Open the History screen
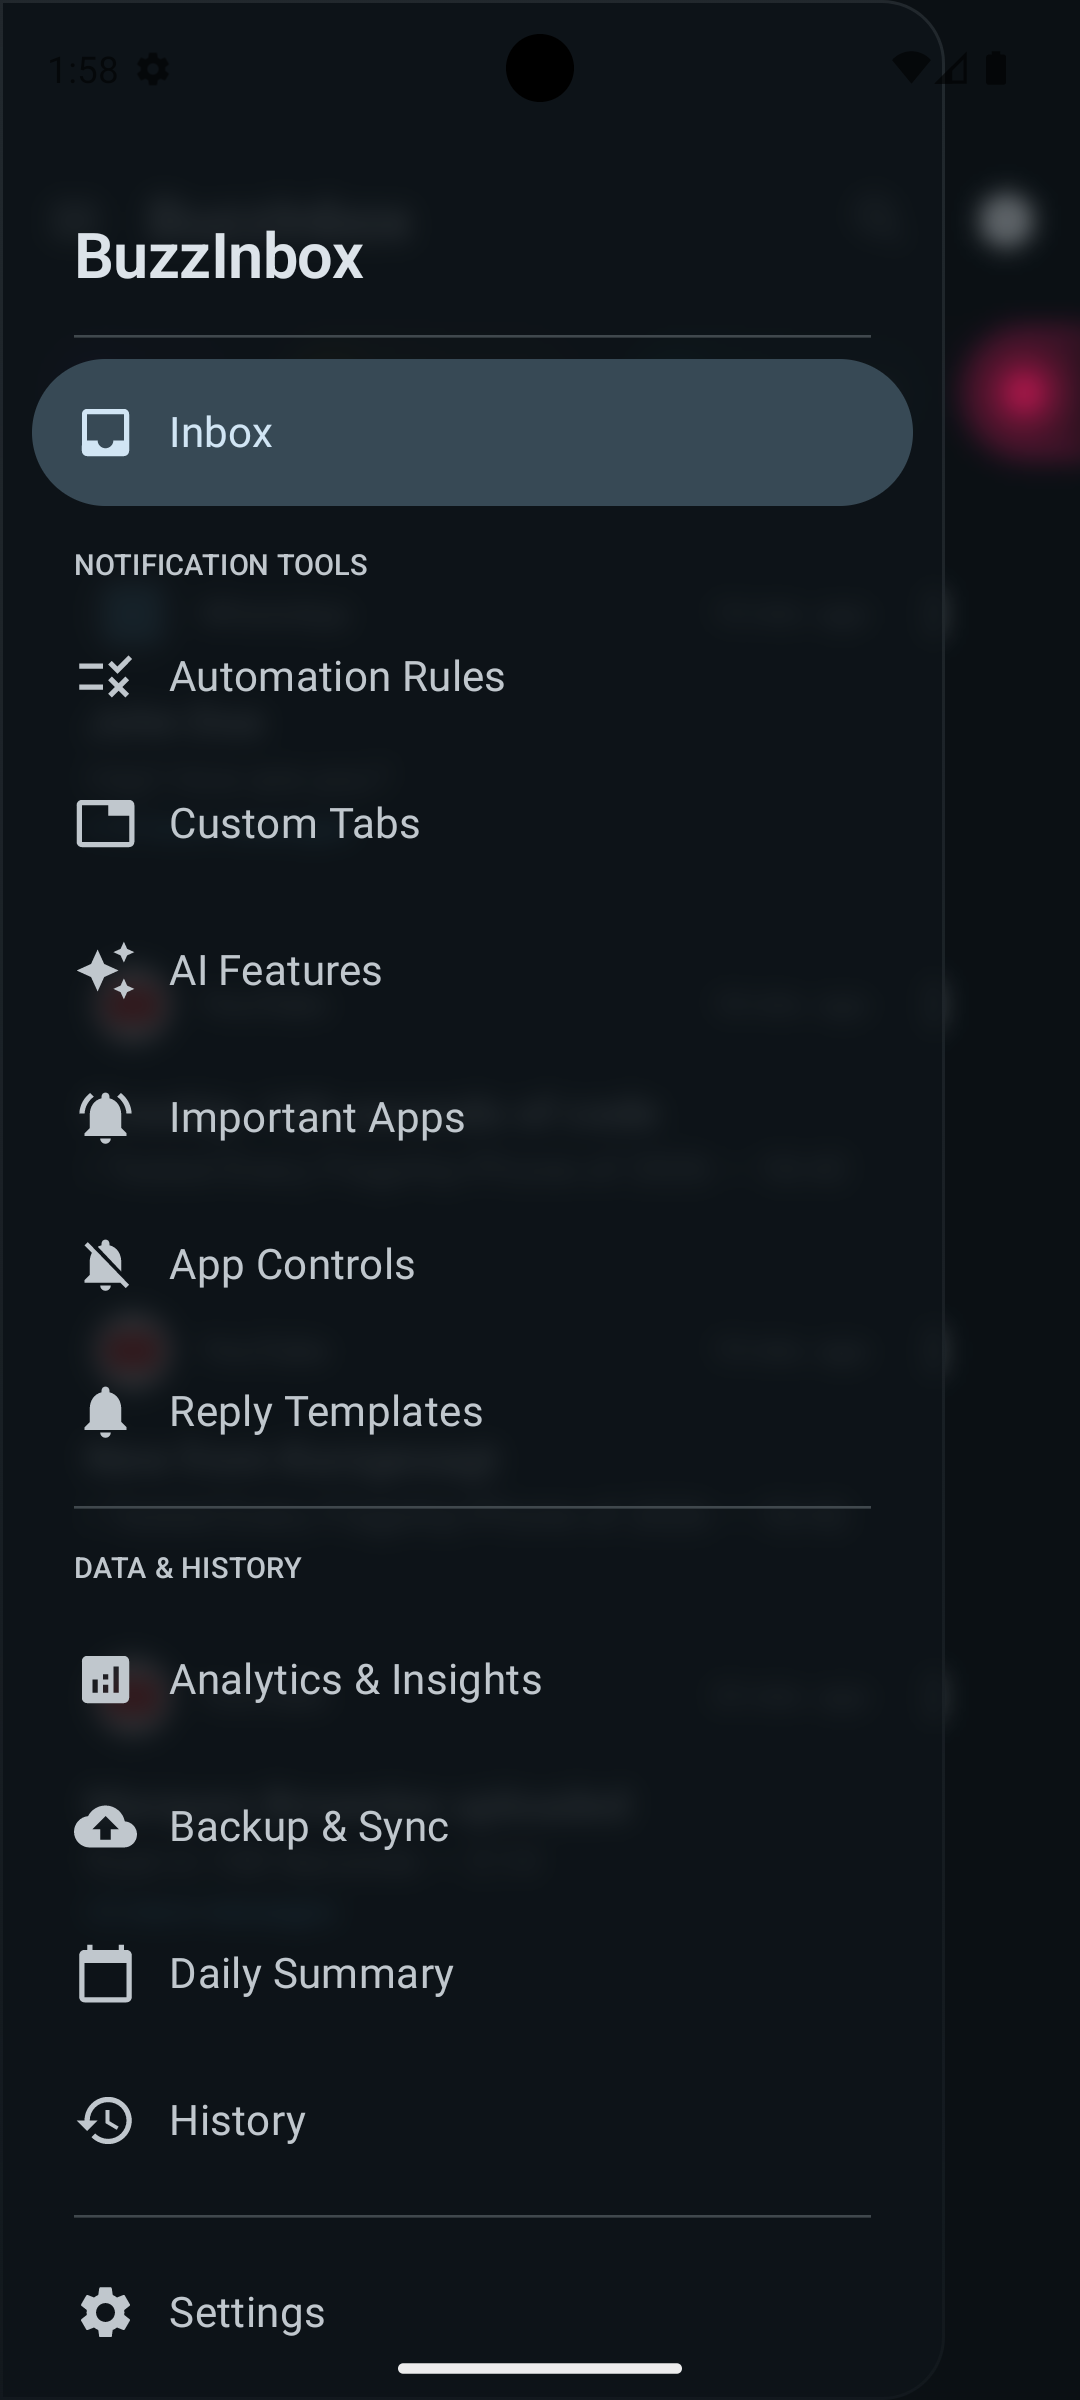The image size is (1080, 2400). pos(236,2119)
